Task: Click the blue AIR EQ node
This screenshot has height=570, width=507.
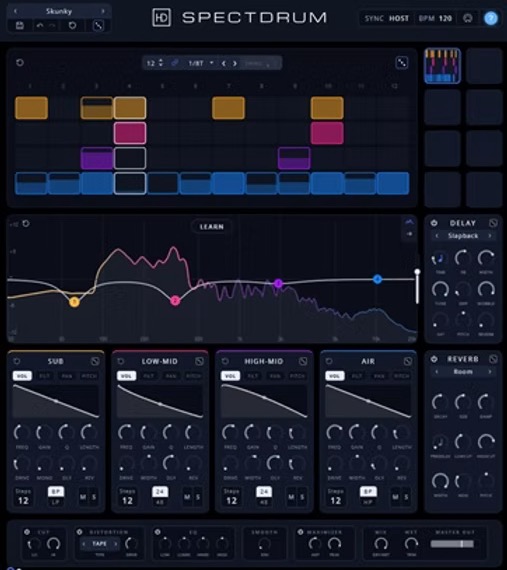Action: (378, 279)
